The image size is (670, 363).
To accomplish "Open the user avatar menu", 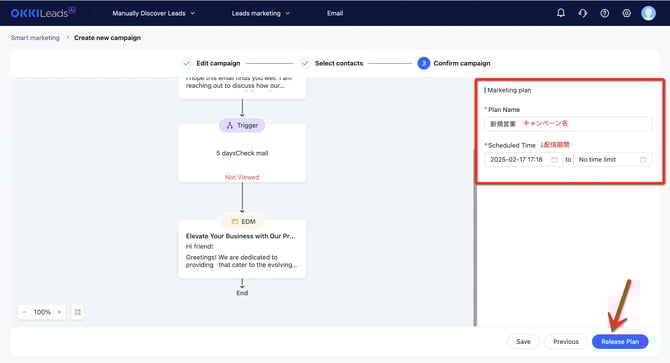I will click(648, 13).
